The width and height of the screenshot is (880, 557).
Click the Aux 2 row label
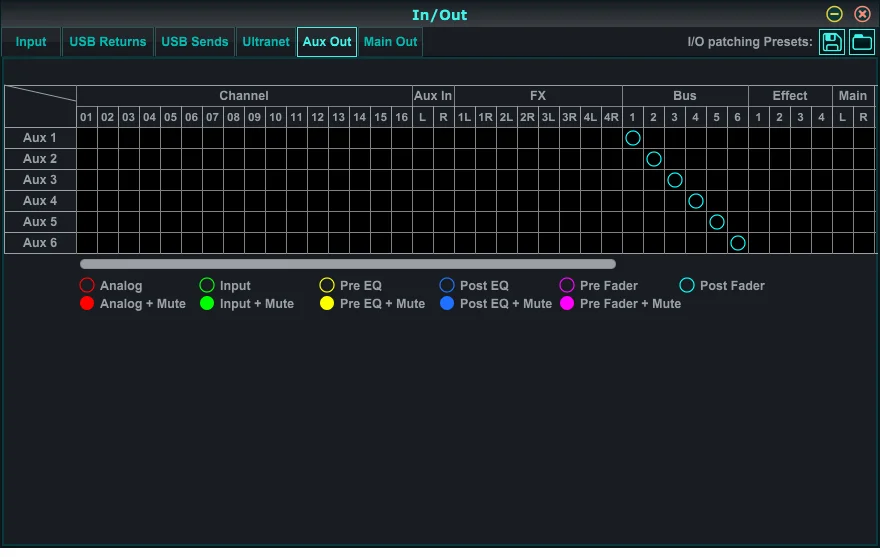point(40,159)
